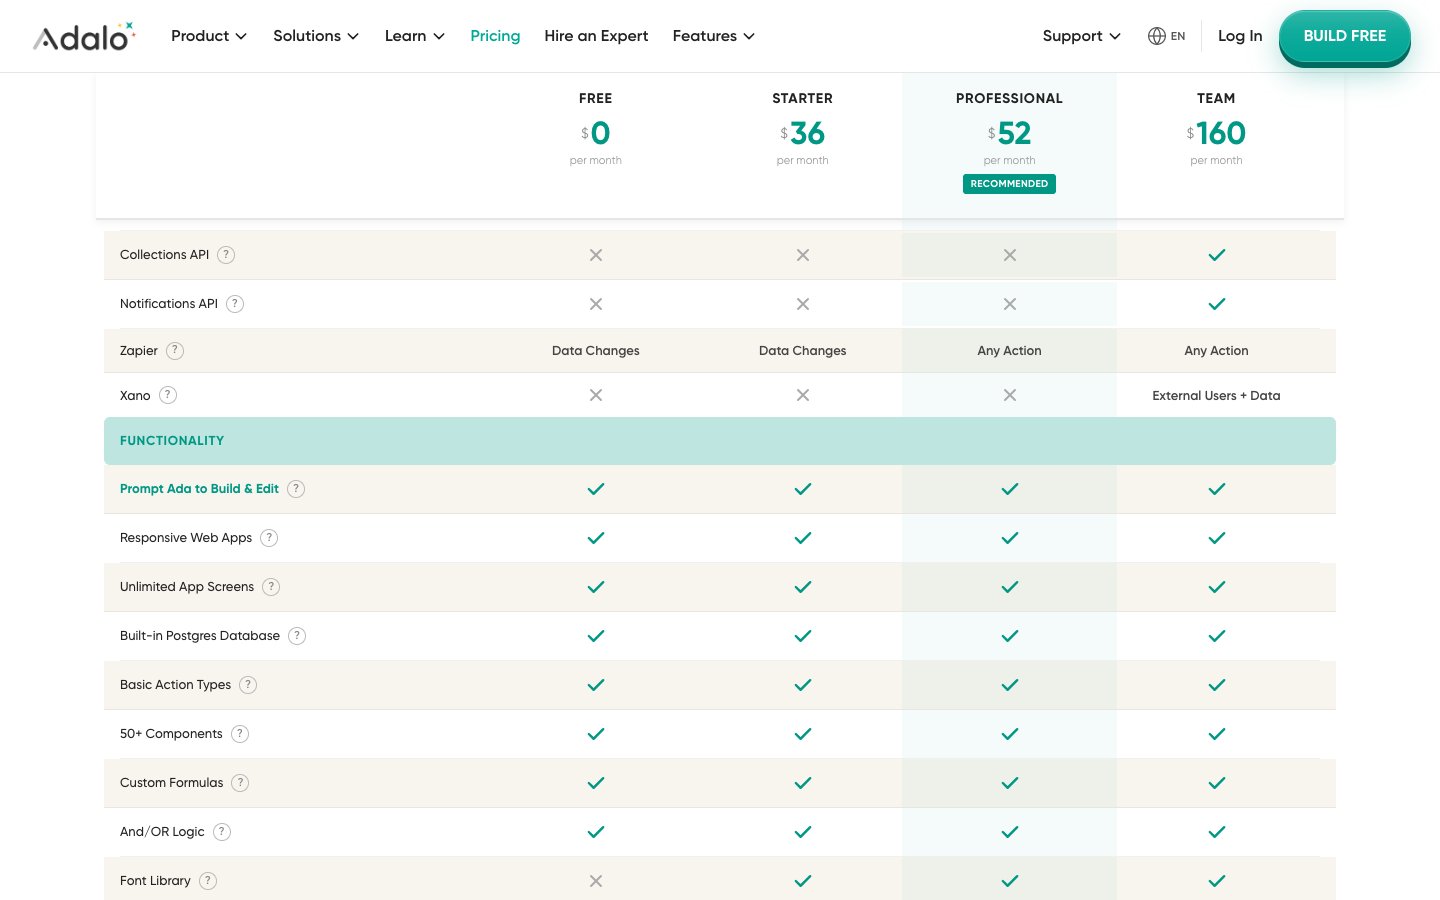The height and width of the screenshot is (900, 1440).
Task: Click the Log In link
Action: click(x=1239, y=36)
